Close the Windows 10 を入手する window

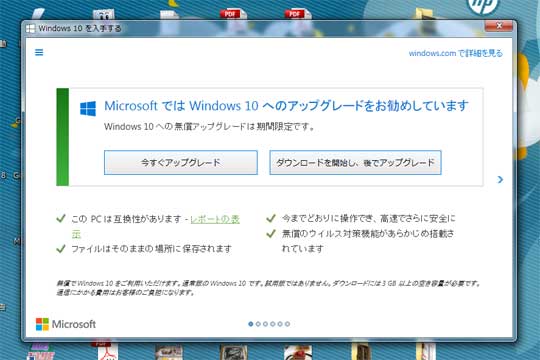click(x=499, y=26)
